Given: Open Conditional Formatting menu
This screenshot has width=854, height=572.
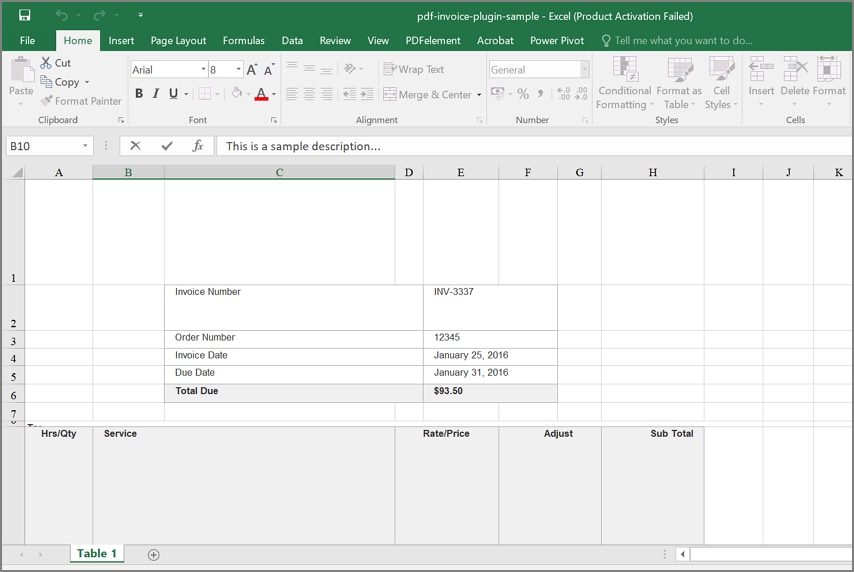Looking at the screenshot, I should [625, 83].
